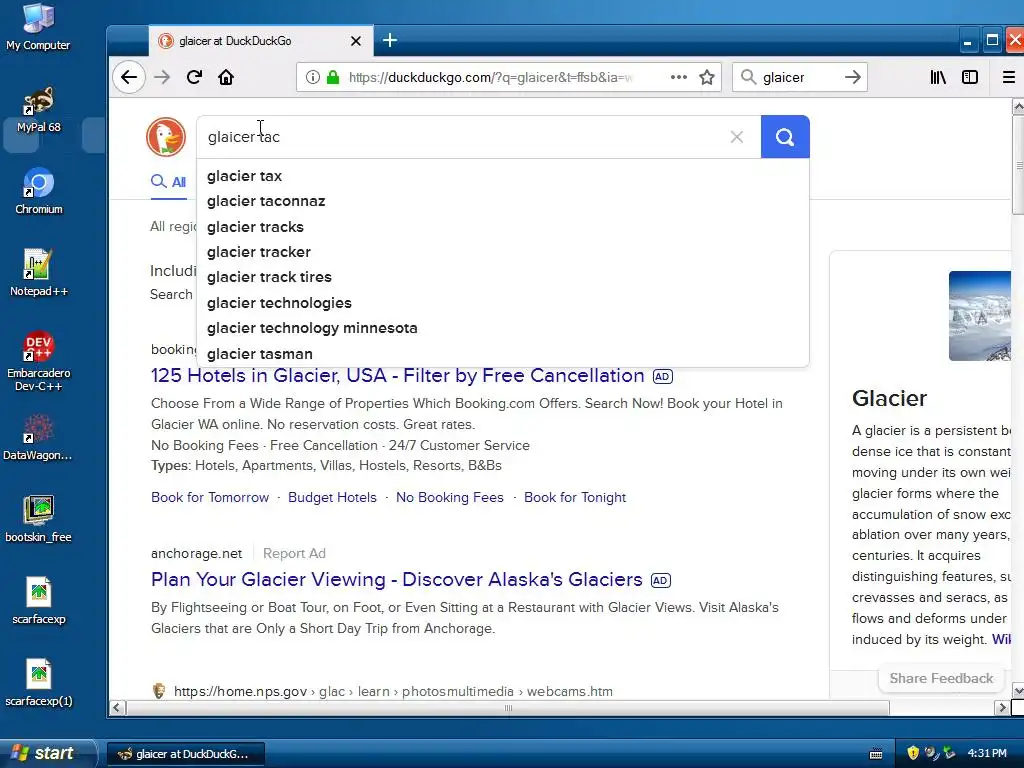The height and width of the screenshot is (768, 1024).
Task: Open the 125 Hotels in Glacier, USA ad link
Action: click(x=398, y=376)
